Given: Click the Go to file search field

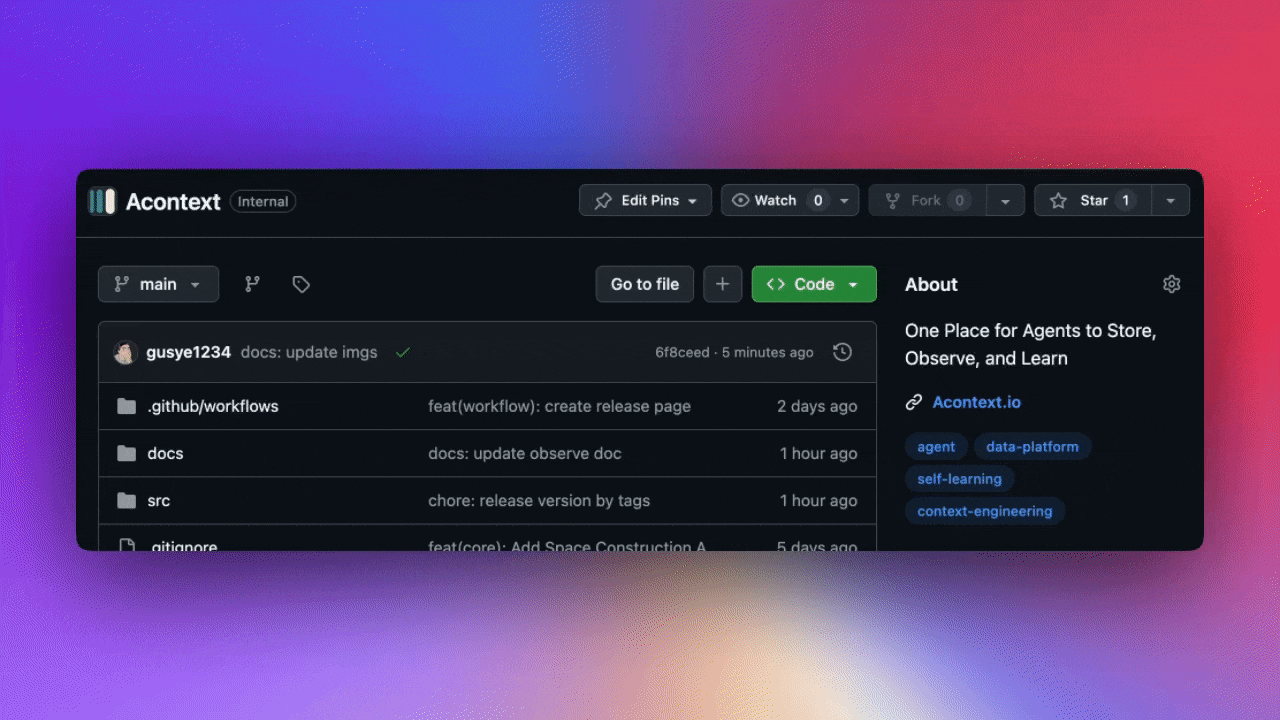Looking at the screenshot, I should point(645,284).
